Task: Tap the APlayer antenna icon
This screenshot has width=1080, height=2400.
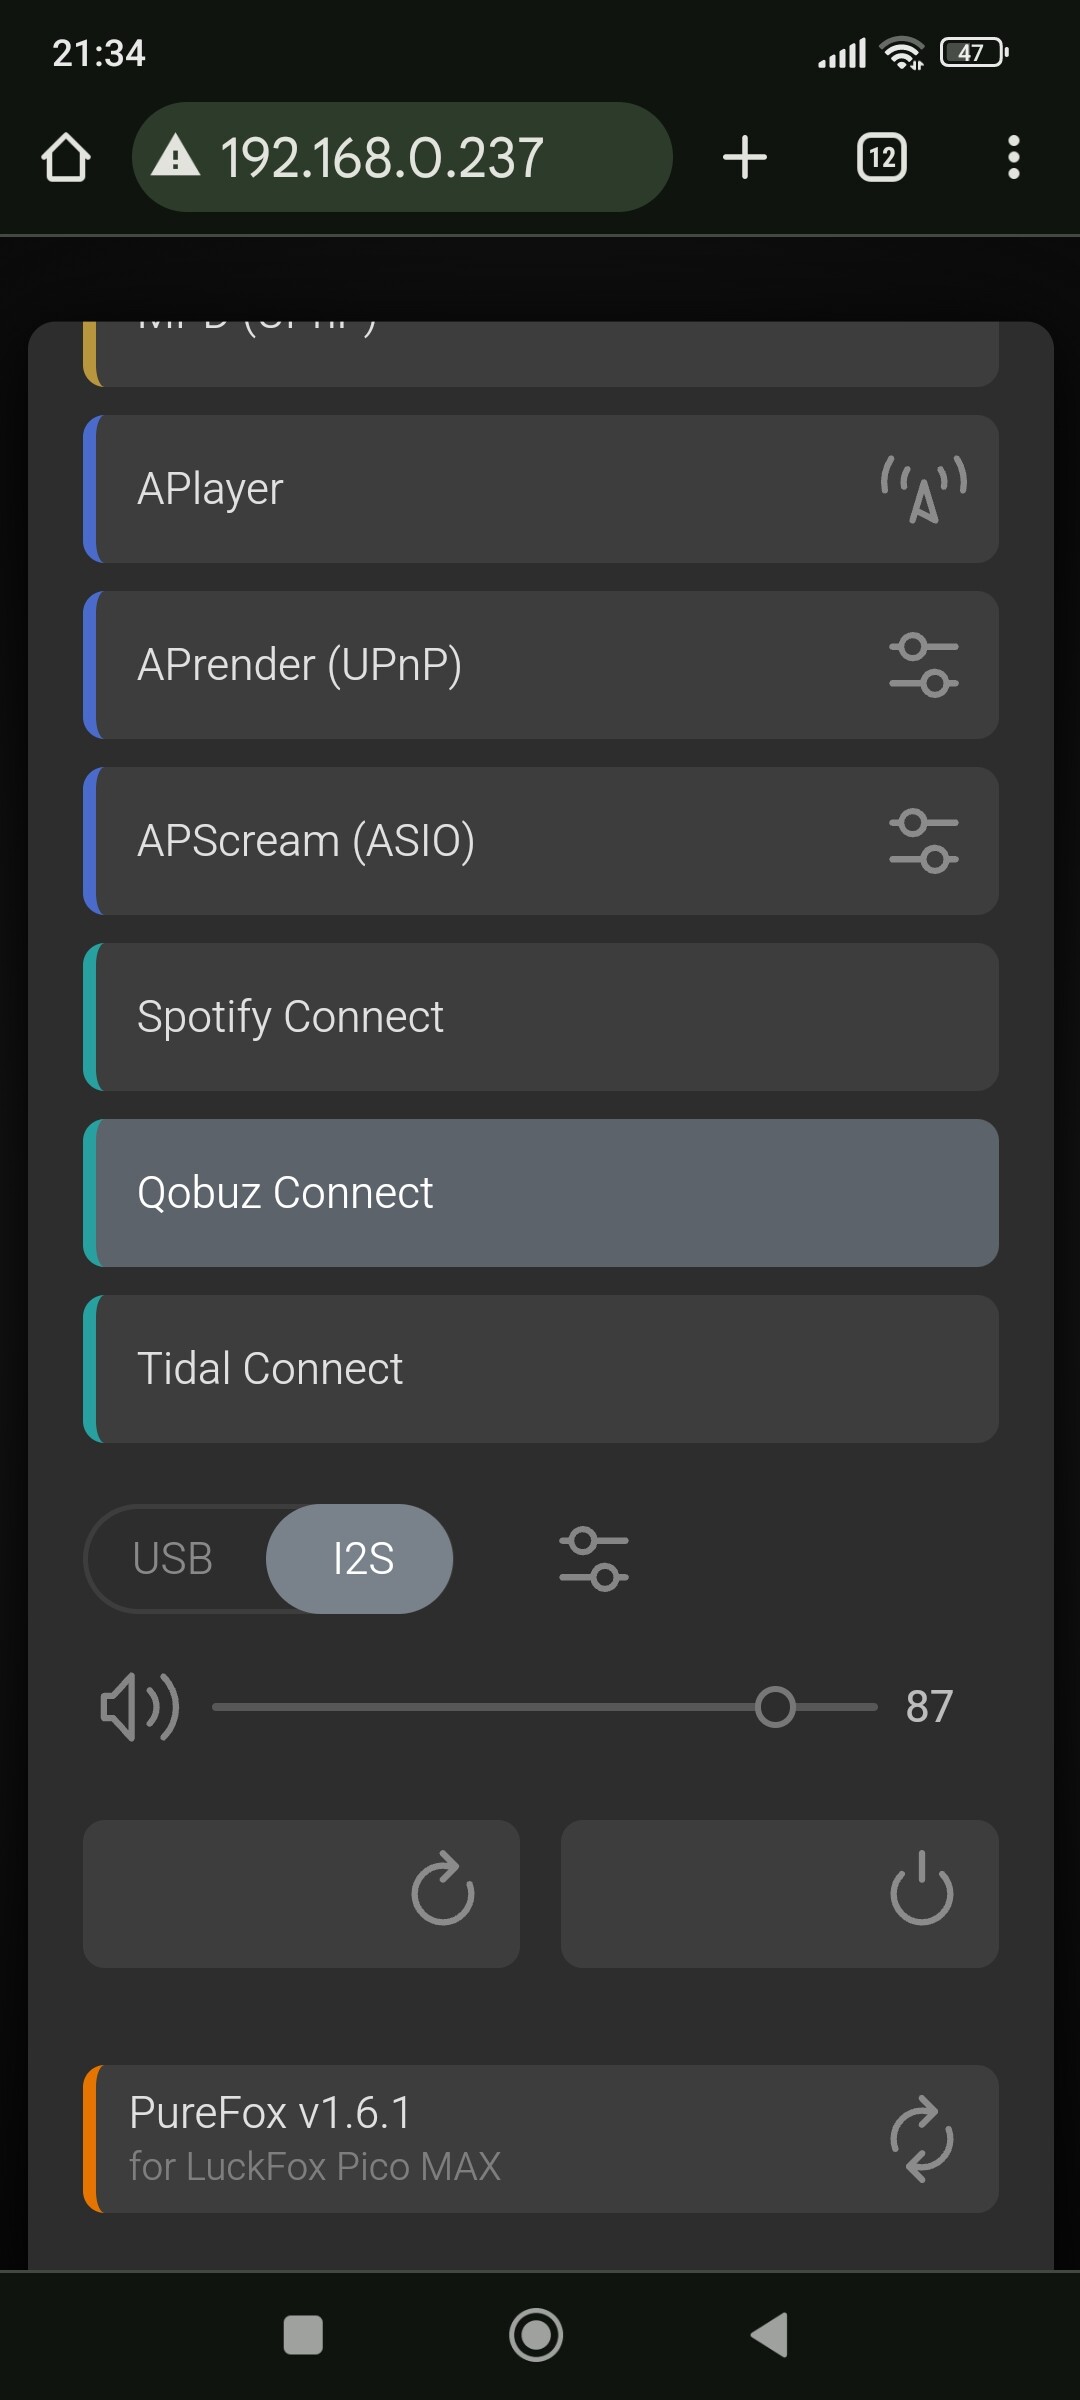Action: pos(923,489)
